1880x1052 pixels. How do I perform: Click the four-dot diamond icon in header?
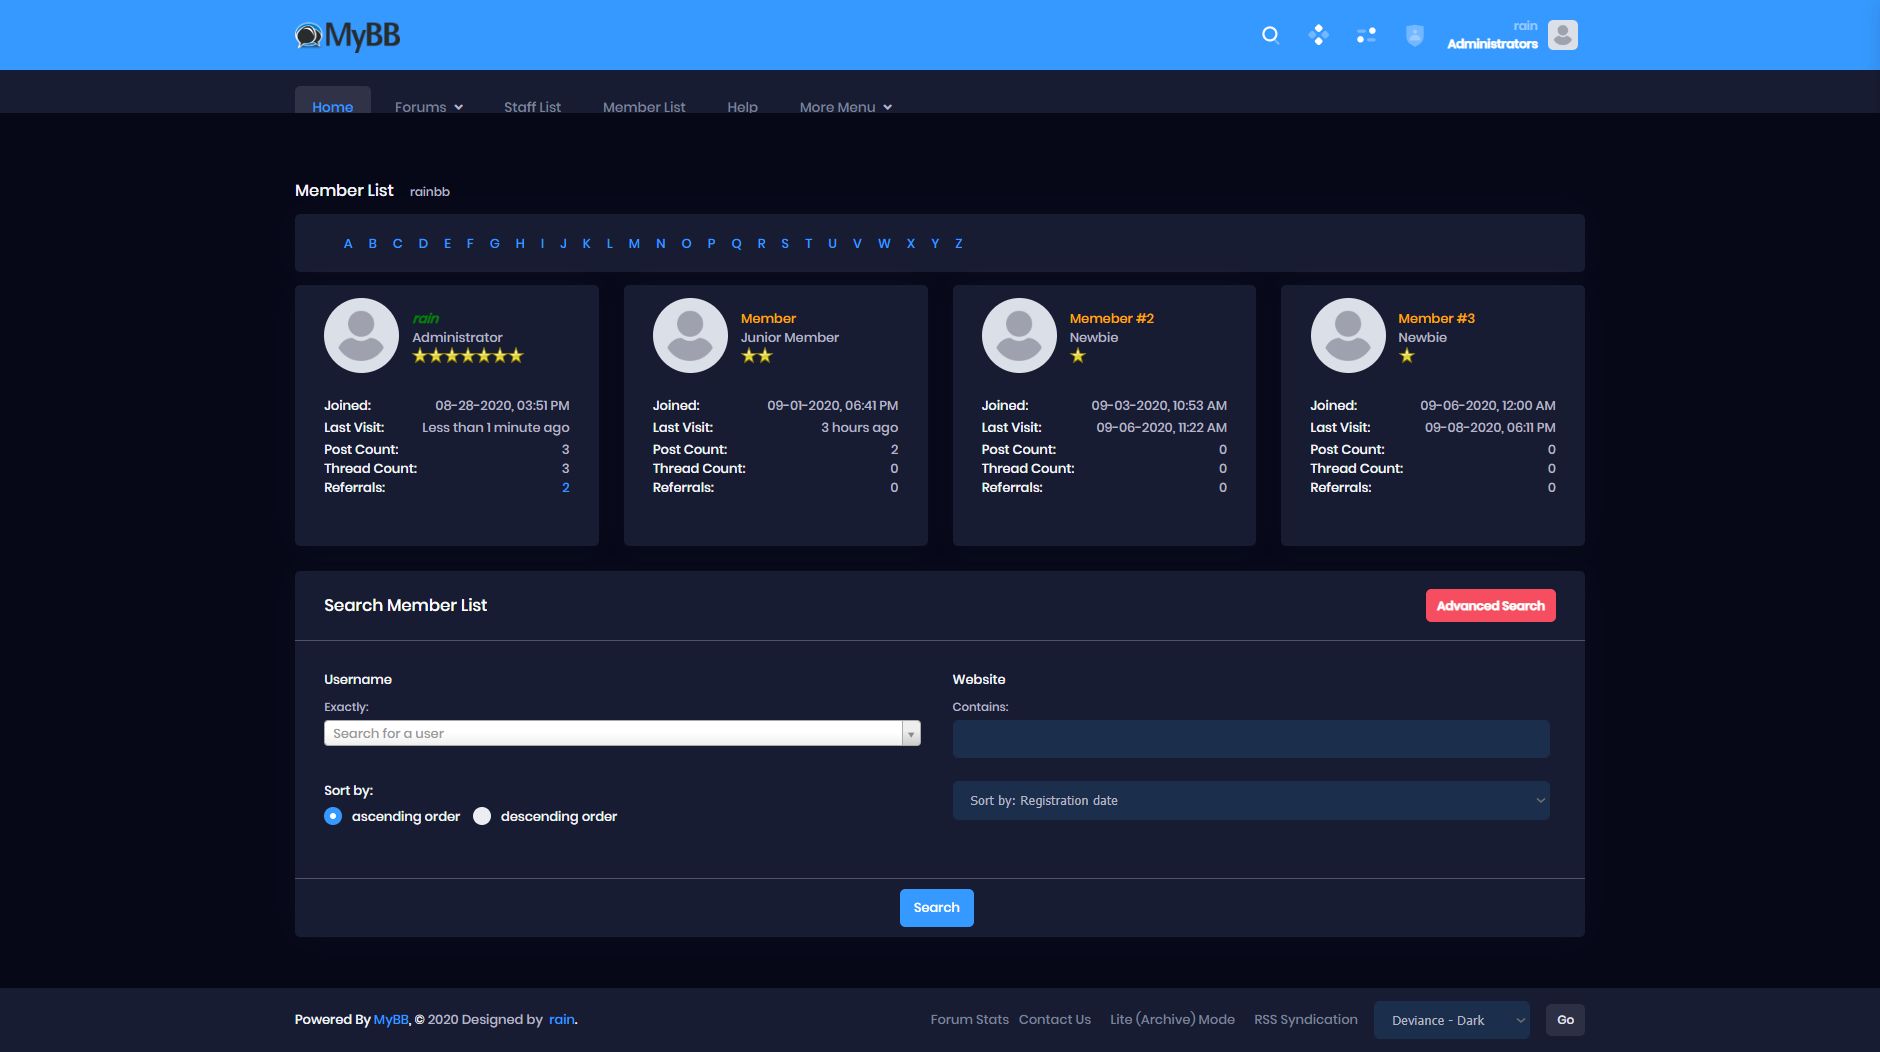[x=1318, y=35]
